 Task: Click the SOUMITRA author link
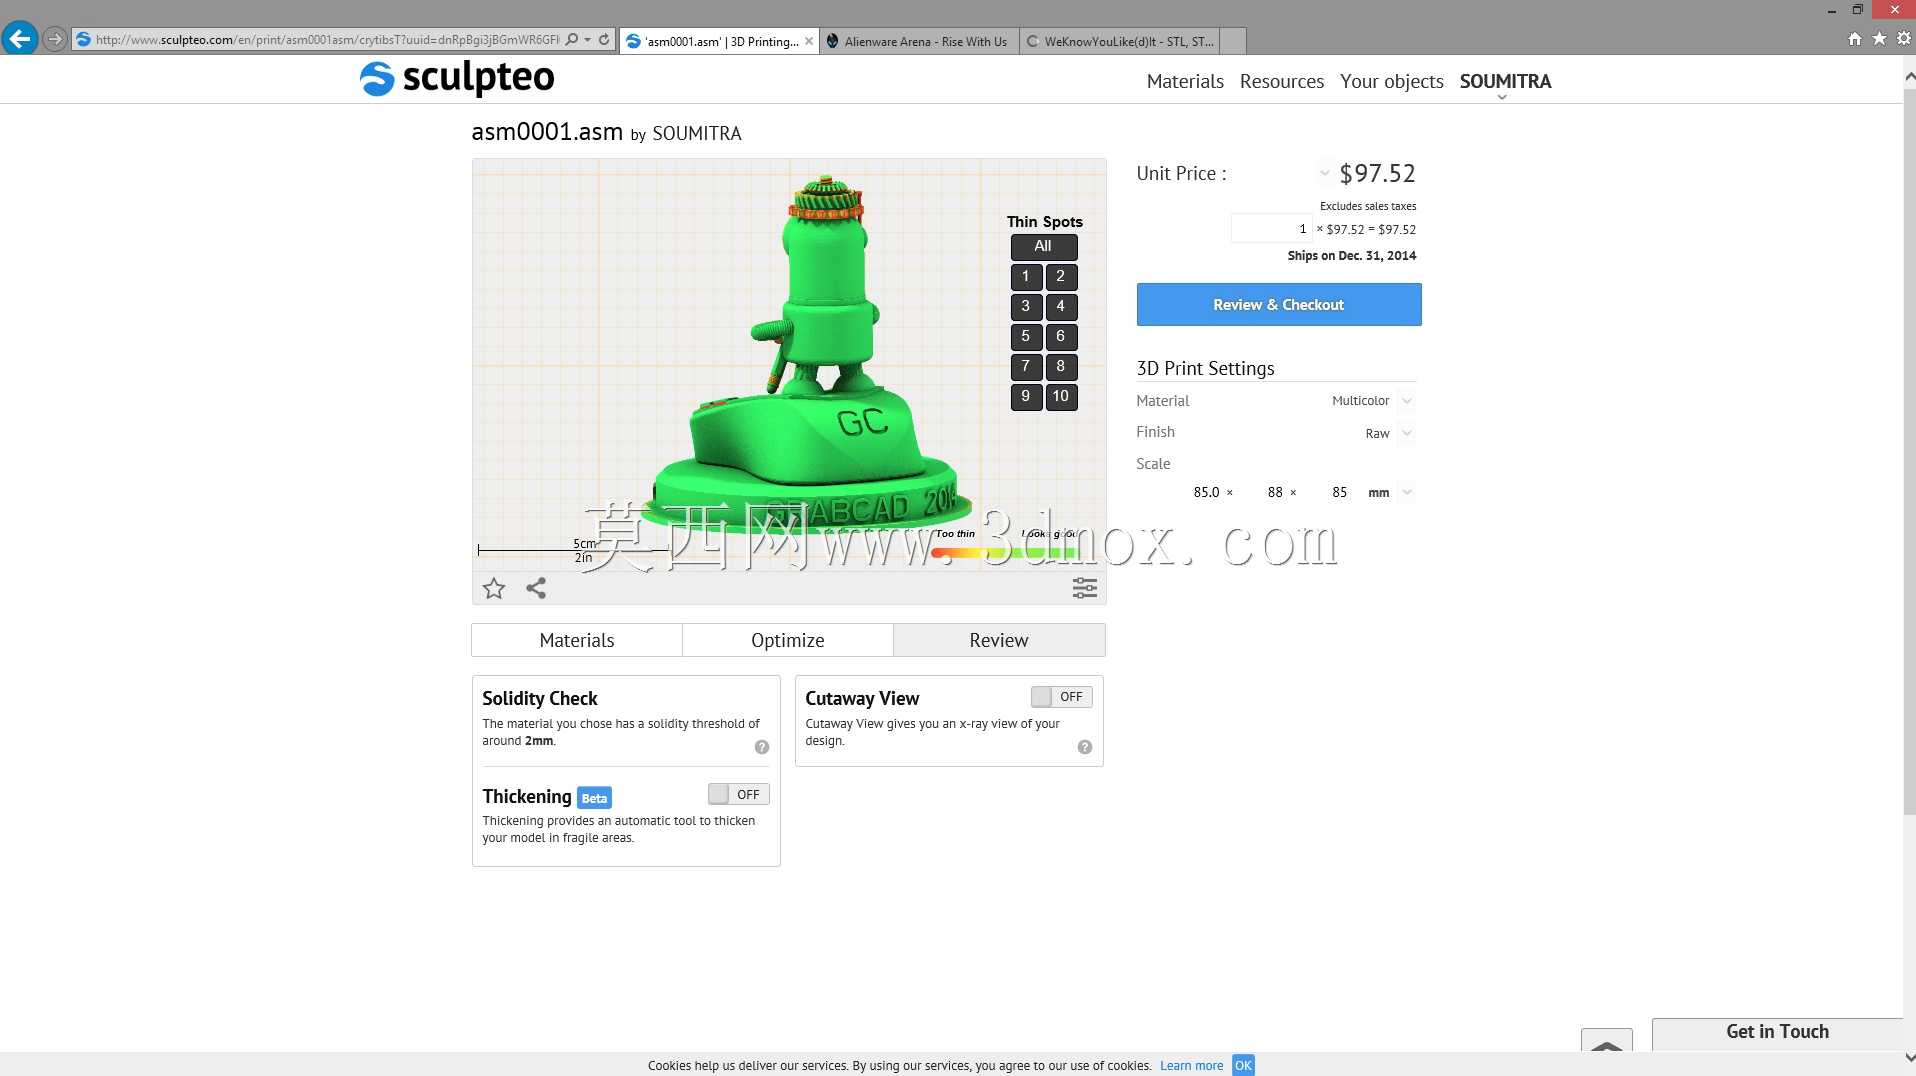pyautogui.click(x=697, y=134)
